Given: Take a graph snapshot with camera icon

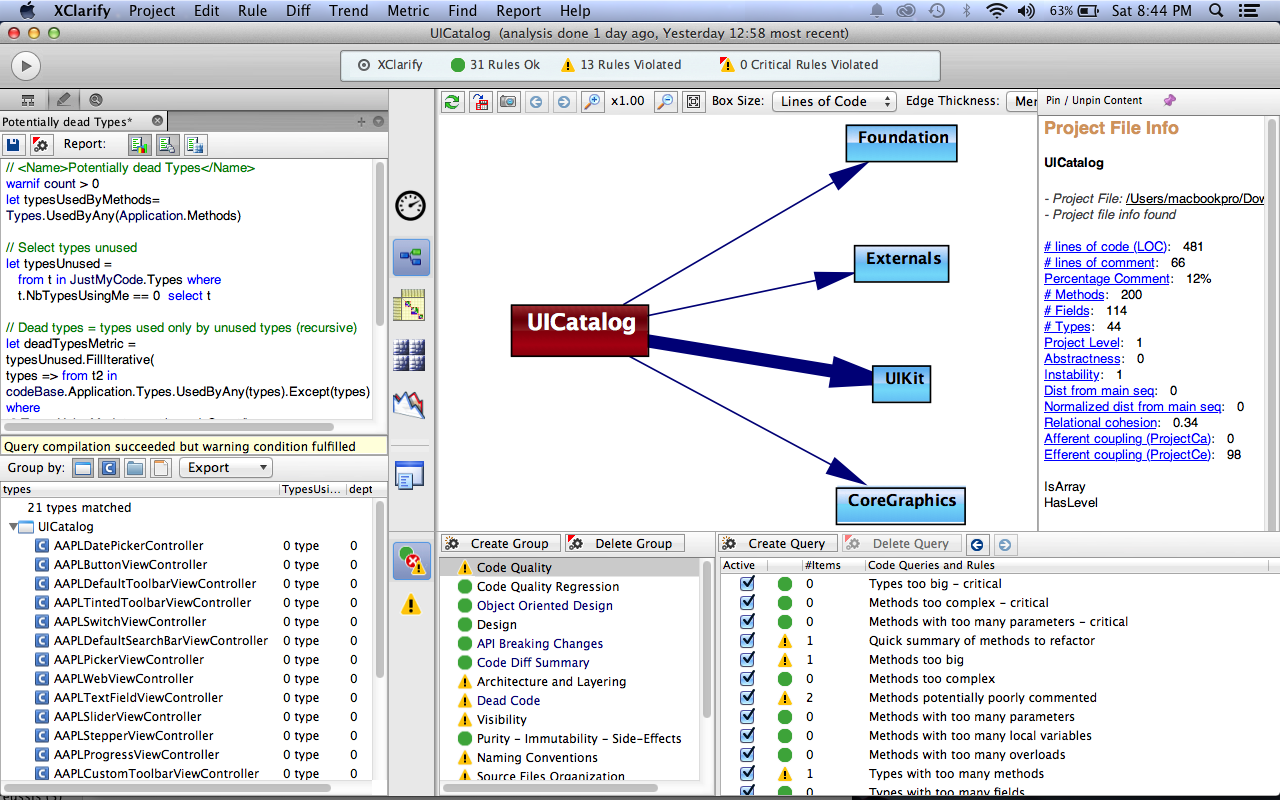Looking at the screenshot, I should tap(509, 101).
